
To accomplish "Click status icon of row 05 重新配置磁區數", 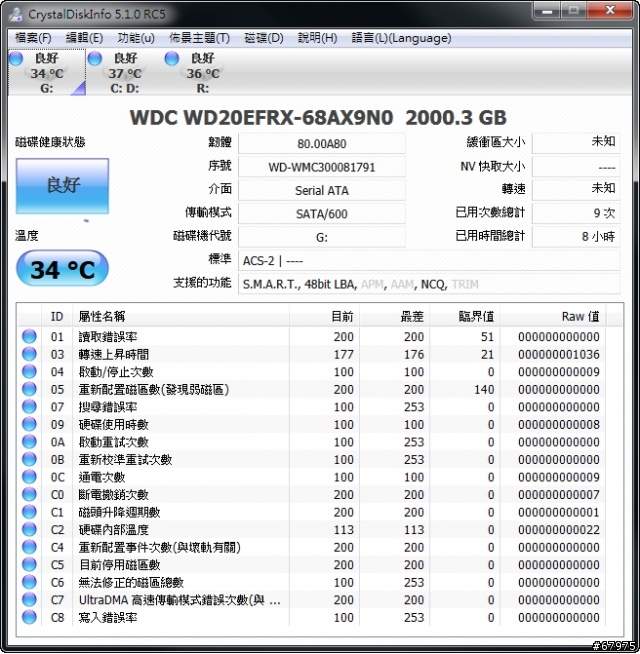I will tap(29, 389).
